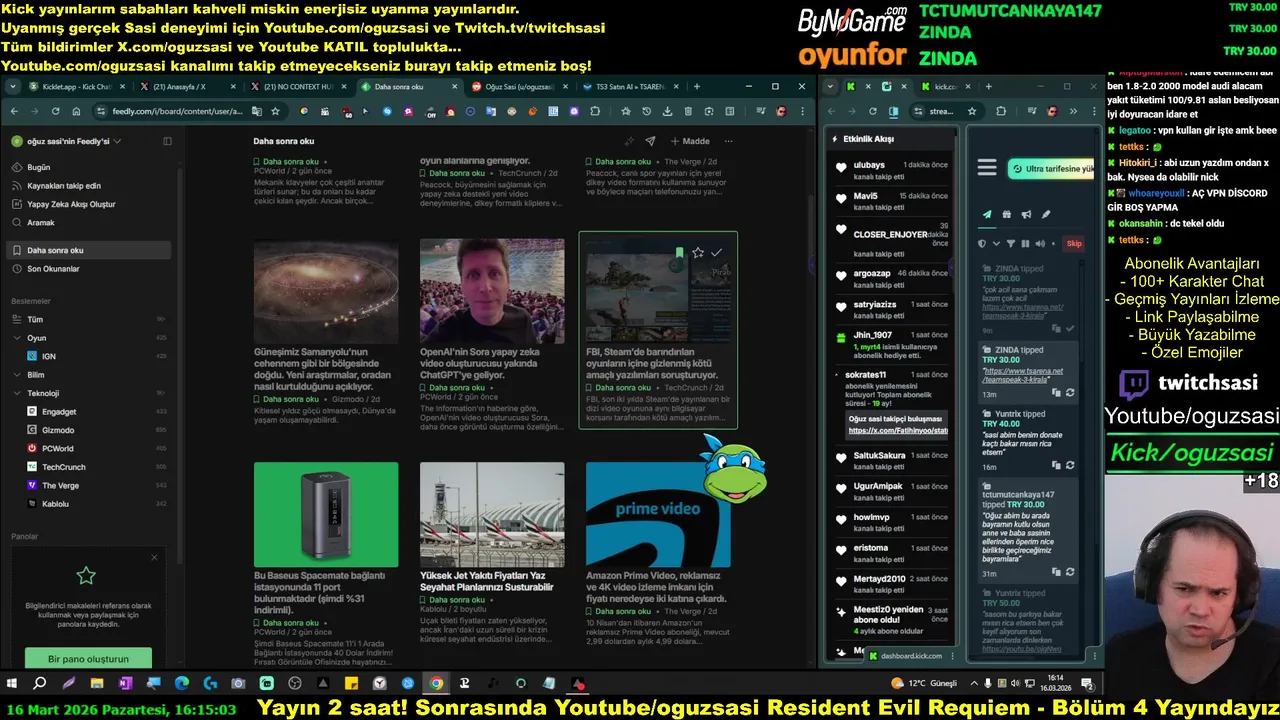Copy the Yuntrix TRY 40.00 tip message
The width and height of the screenshot is (1280, 720).
[1056, 465]
